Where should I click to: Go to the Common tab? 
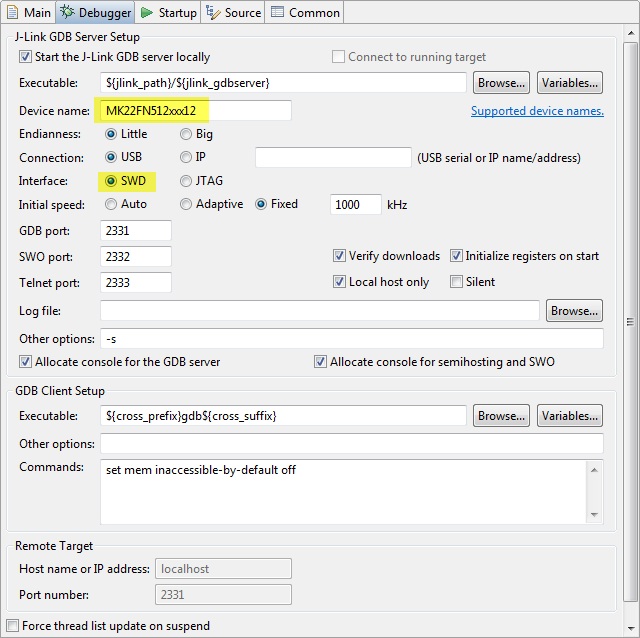pos(304,12)
